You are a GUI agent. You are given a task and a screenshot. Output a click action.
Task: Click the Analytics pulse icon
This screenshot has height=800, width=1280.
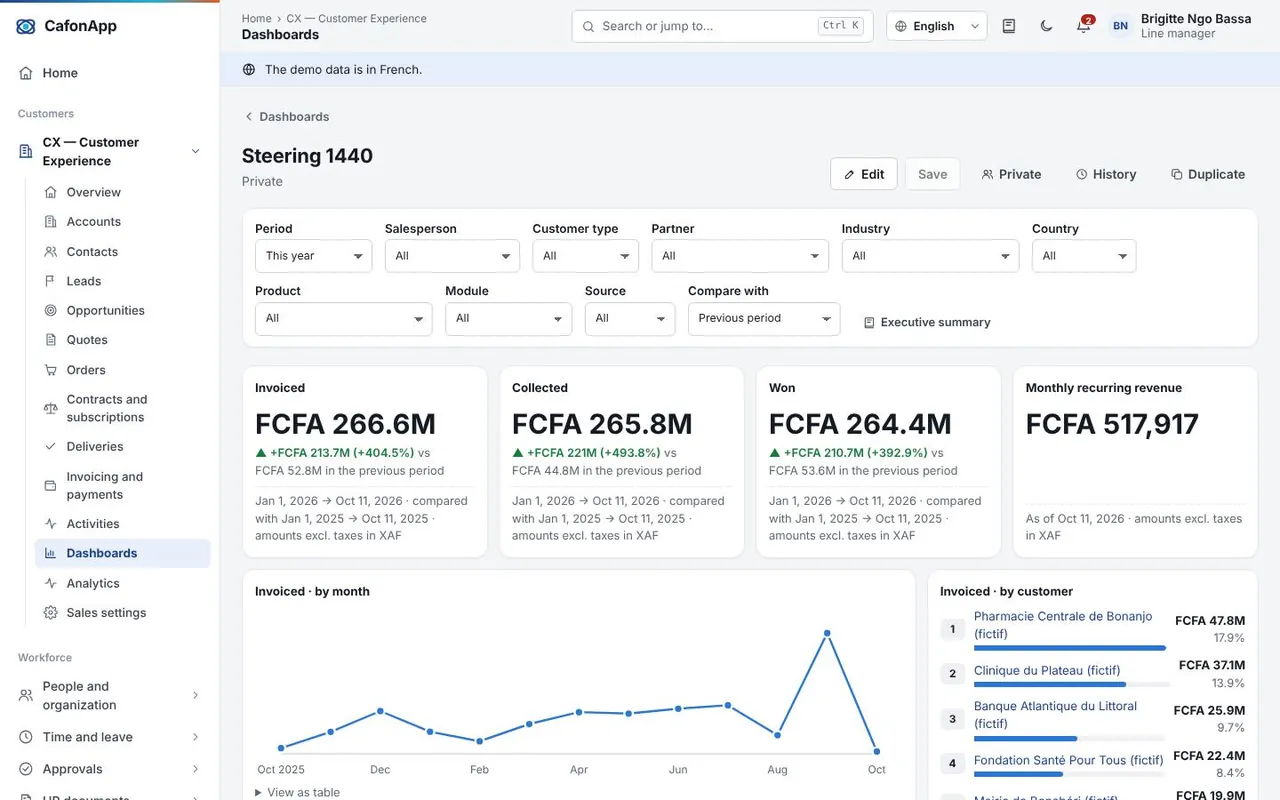pos(51,583)
